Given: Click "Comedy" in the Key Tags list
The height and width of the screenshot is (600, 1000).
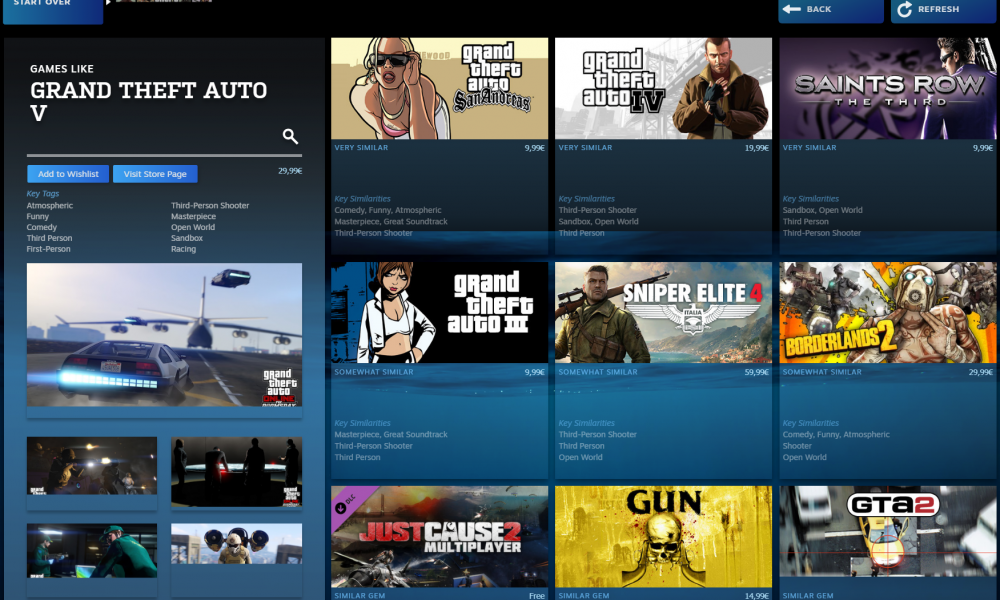Looking at the screenshot, I should 41,227.
